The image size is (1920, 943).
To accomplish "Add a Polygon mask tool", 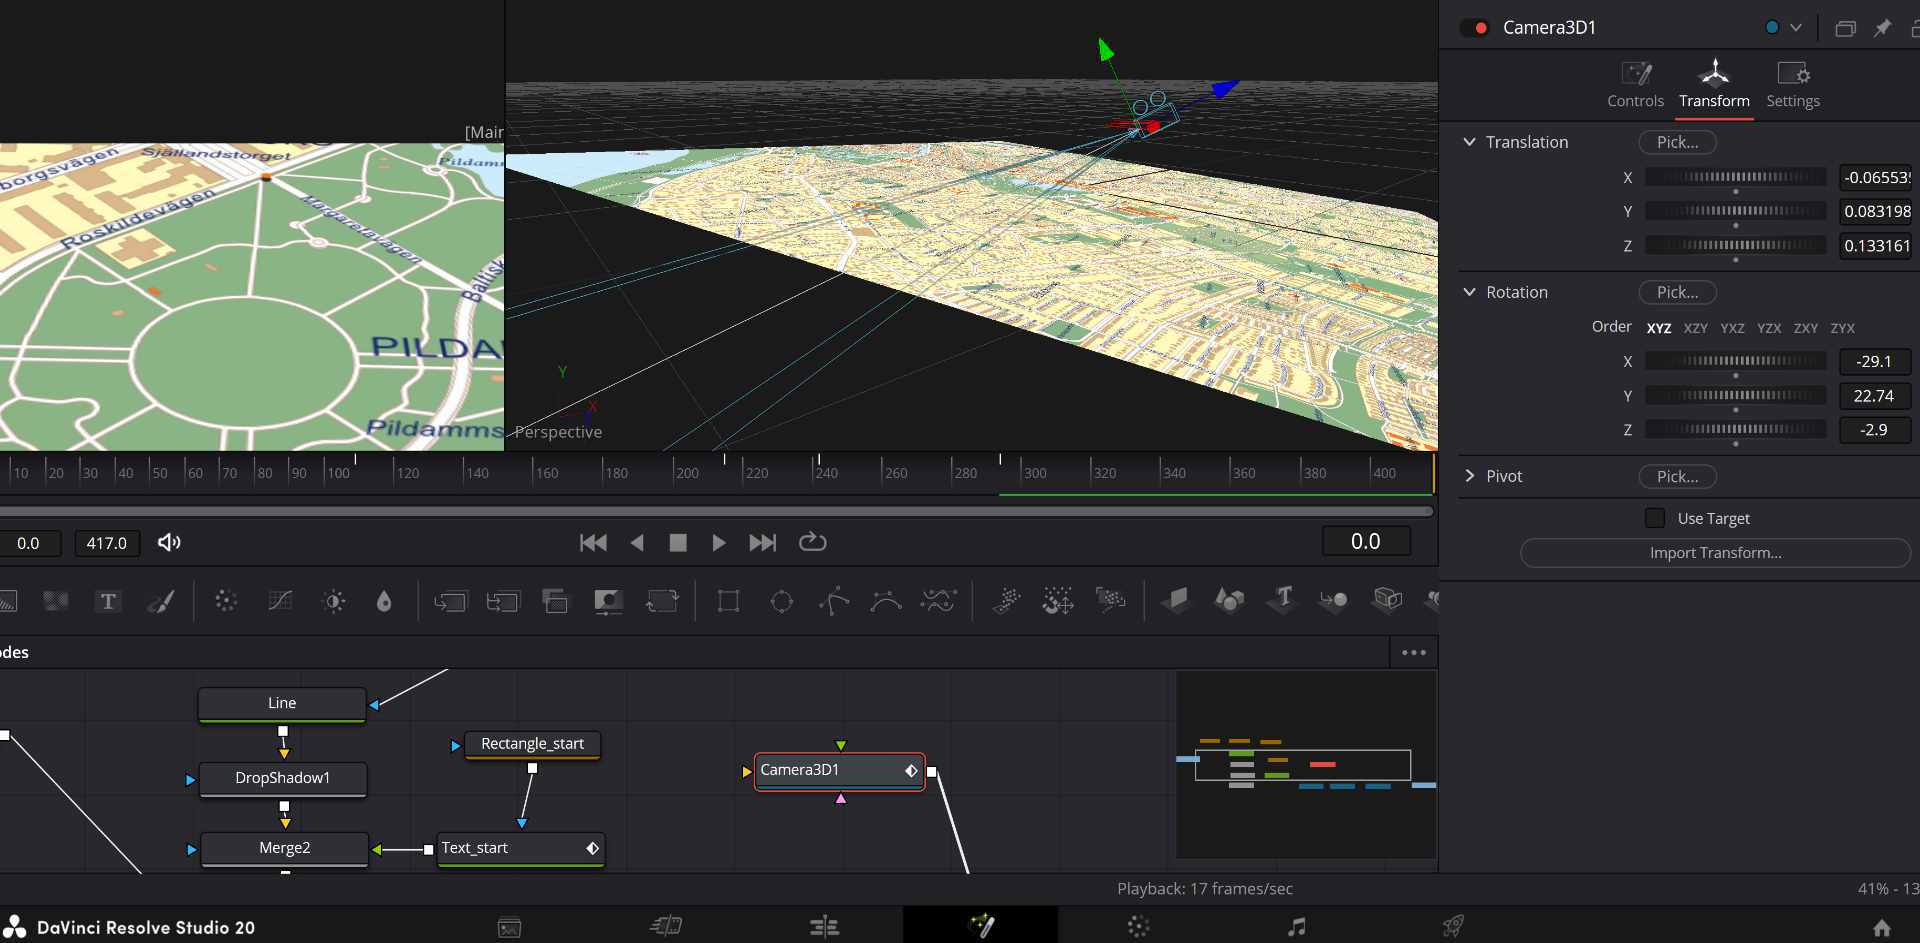I will [834, 601].
